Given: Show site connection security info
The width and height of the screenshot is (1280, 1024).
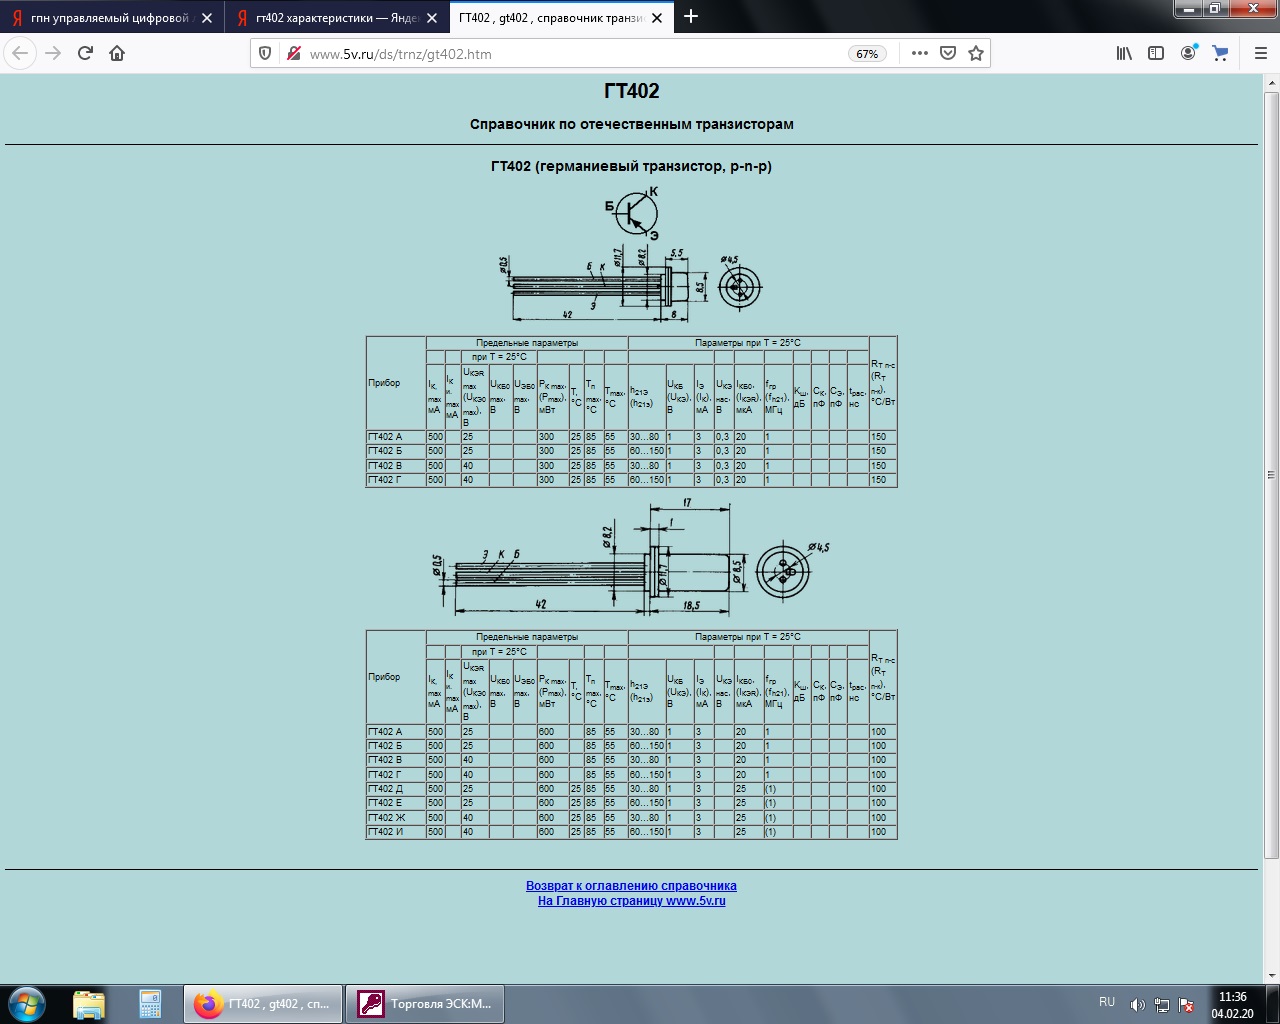Looking at the screenshot, I should click(293, 54).
